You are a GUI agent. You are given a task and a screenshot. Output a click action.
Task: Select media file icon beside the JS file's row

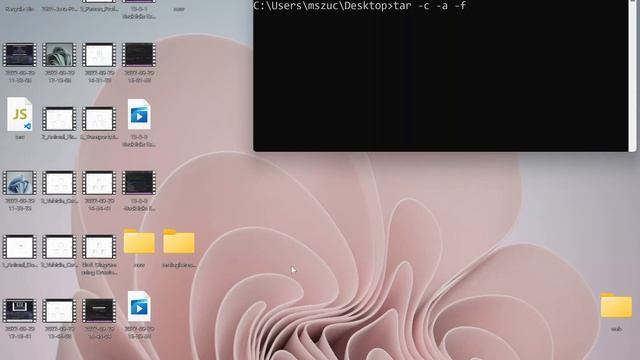click(139, 115)
